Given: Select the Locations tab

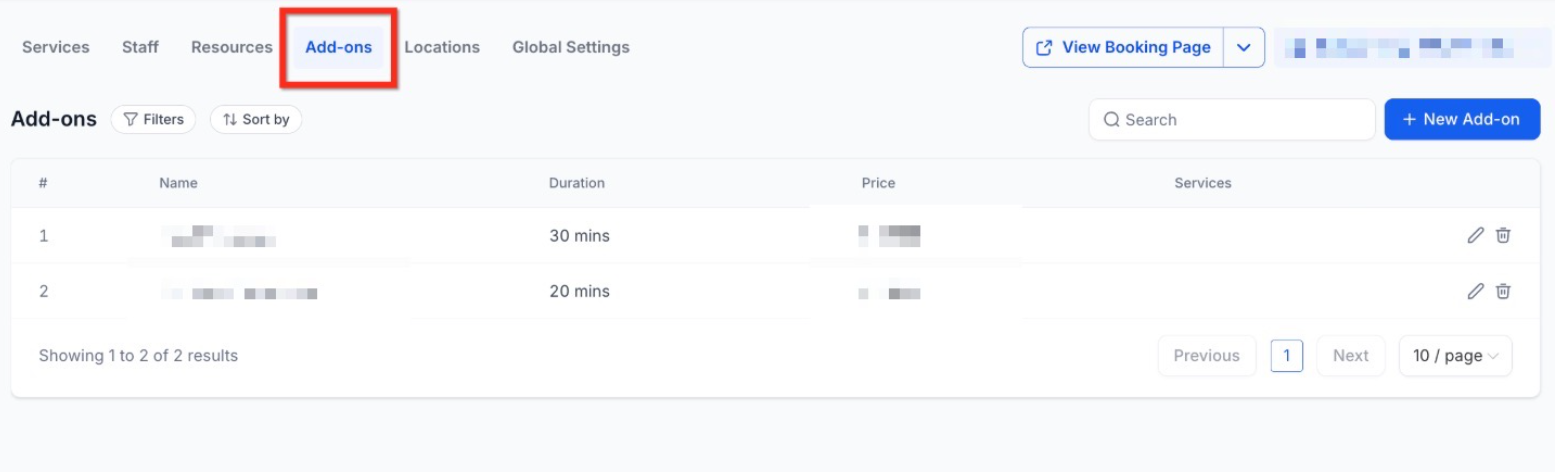Looking at the screenshot, I should (x=442, y=47).
